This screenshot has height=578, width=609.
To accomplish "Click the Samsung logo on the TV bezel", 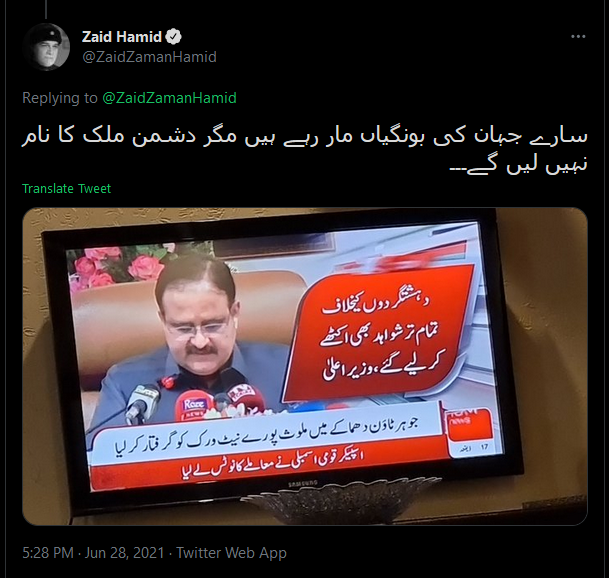I will click(x=303, y=484).
